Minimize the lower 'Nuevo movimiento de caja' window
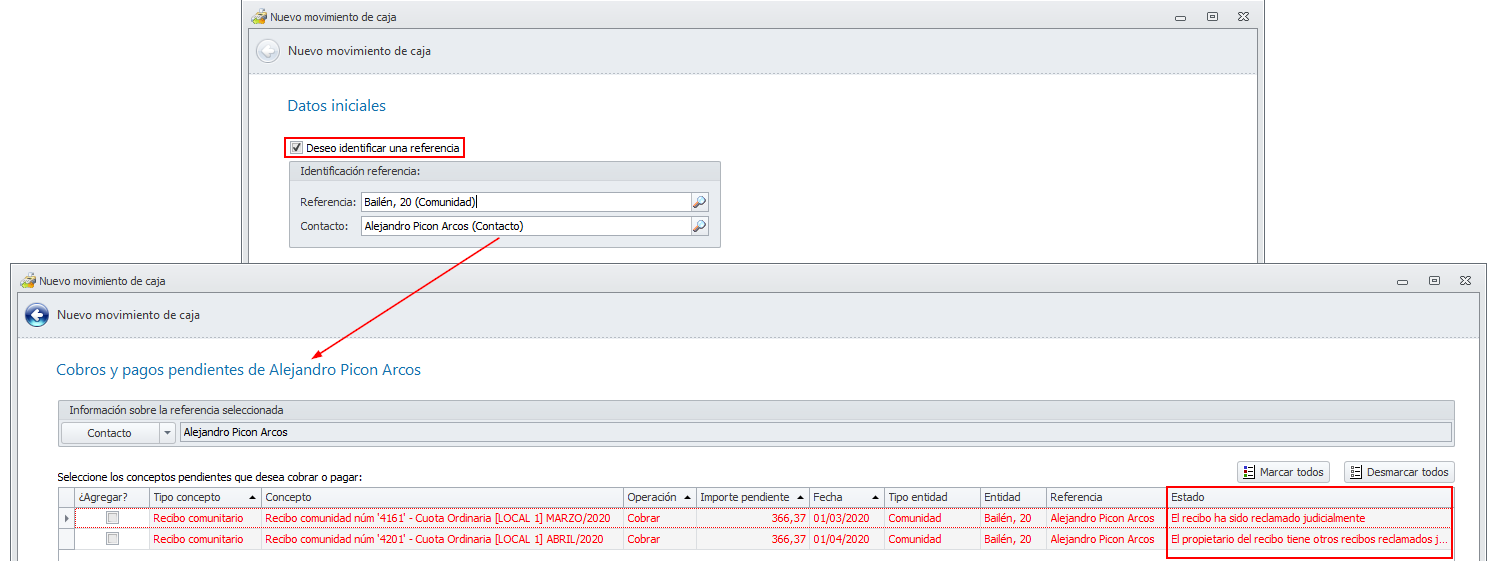1488x561 pixels. click(1403, 281)
